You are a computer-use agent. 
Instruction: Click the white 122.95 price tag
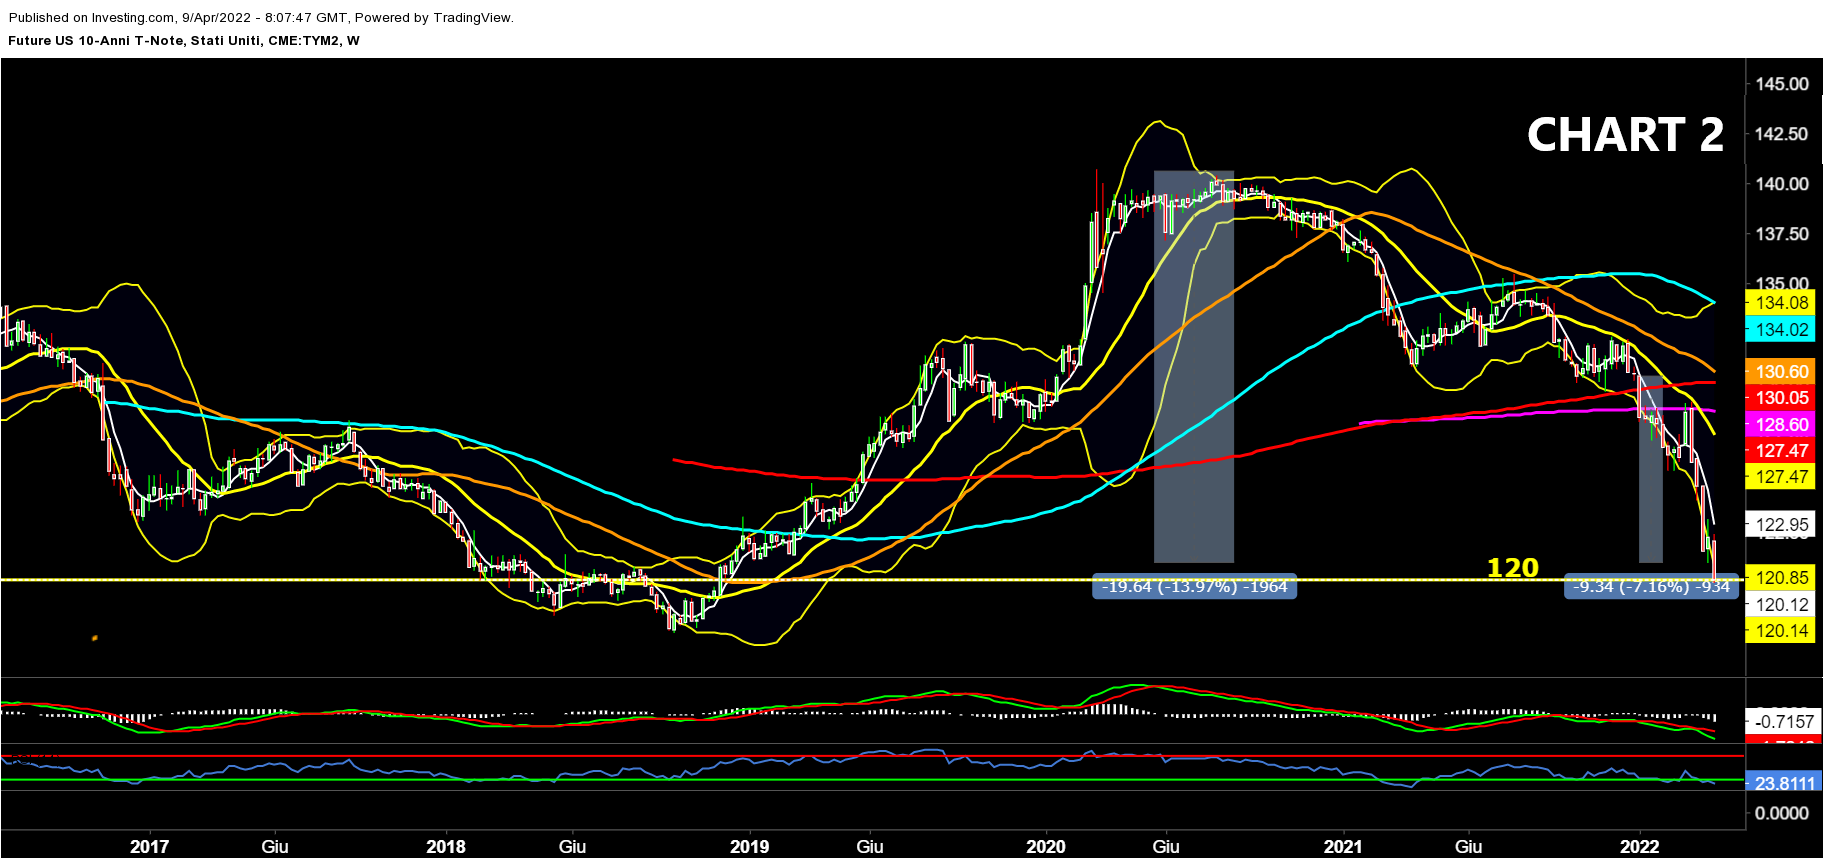pyautogui.click(x=1781, y=525)
